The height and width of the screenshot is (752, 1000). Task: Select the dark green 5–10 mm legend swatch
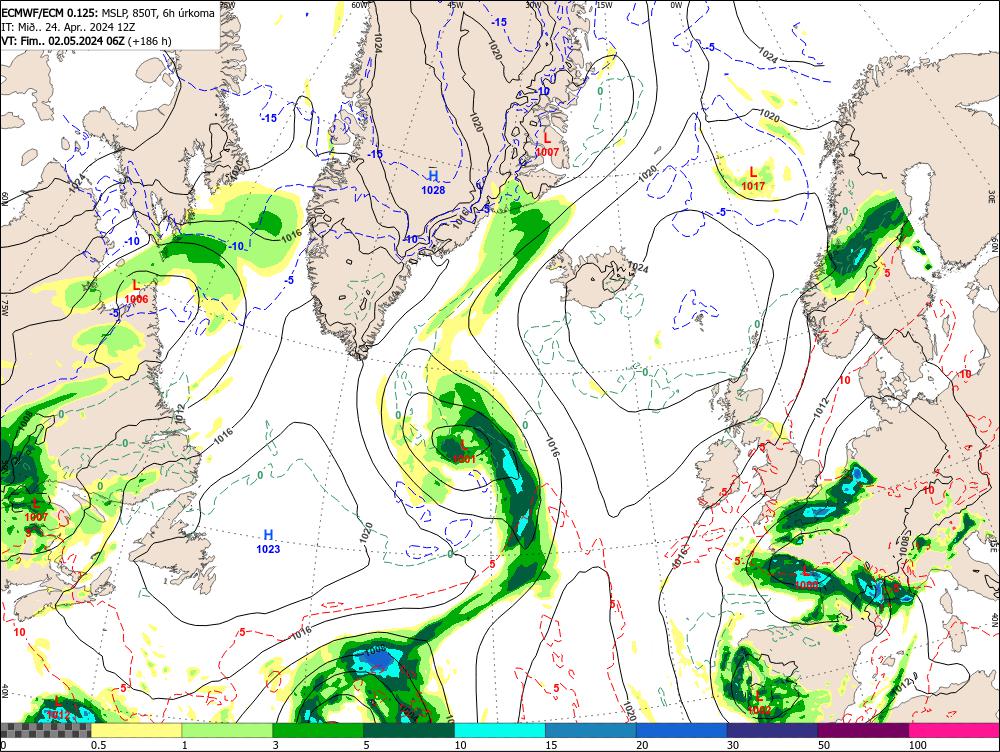tap(409, 730)
